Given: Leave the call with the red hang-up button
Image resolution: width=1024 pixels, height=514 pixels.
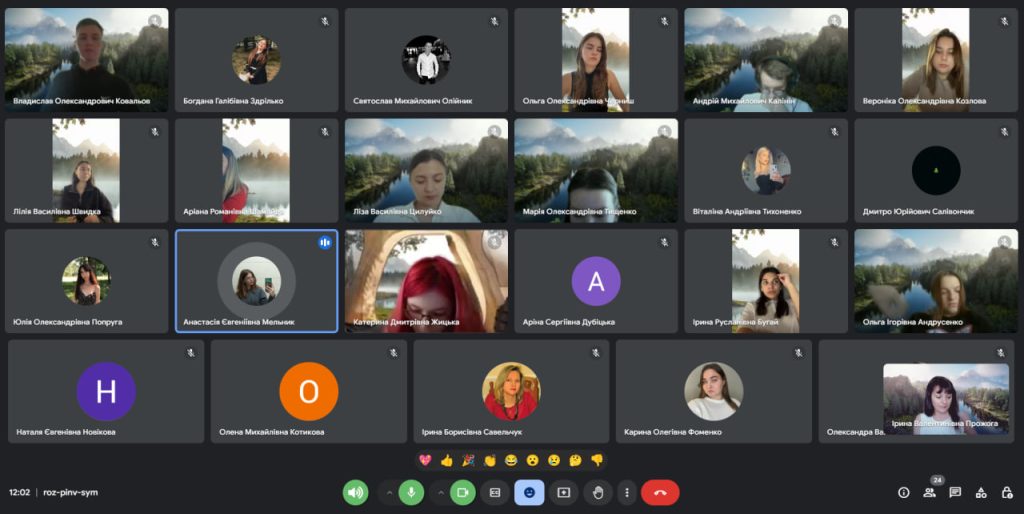Looking at the screenshot, I should click(660, 492).
